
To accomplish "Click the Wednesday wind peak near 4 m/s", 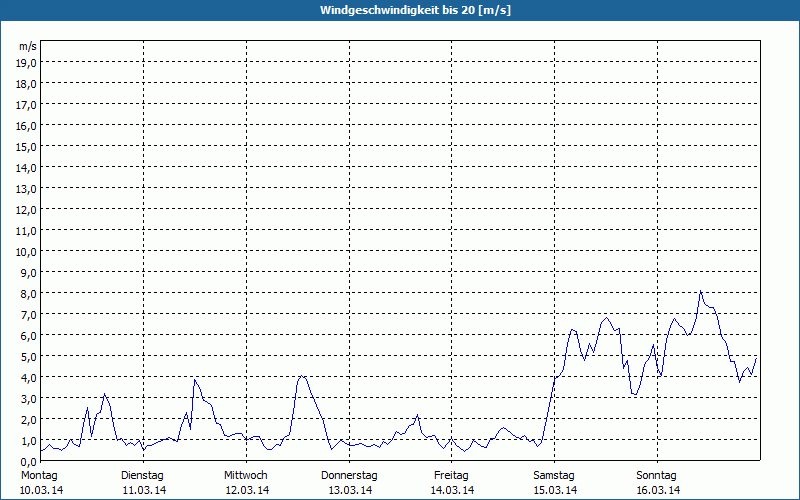I will click(302, 377).
